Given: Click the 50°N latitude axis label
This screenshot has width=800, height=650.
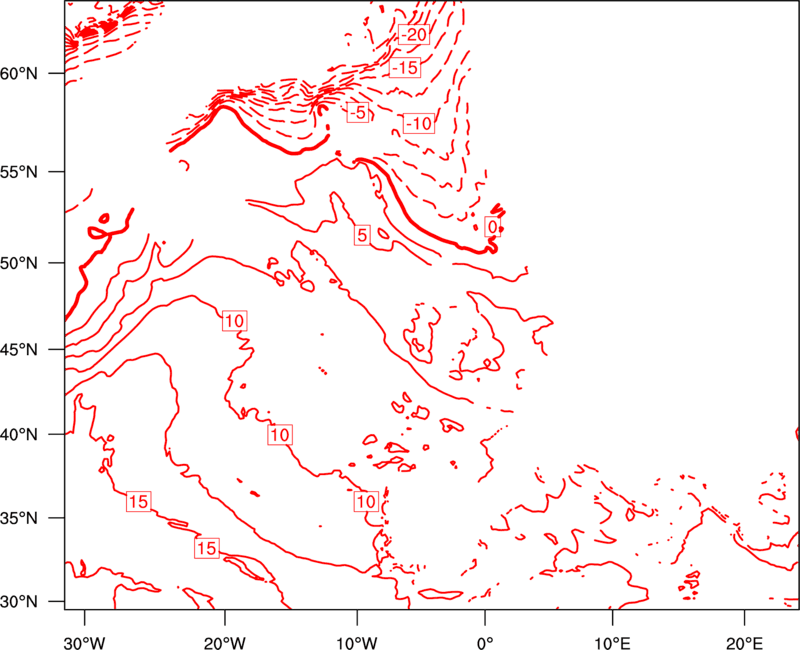Looking at the screenshot, I should (19, 263).
